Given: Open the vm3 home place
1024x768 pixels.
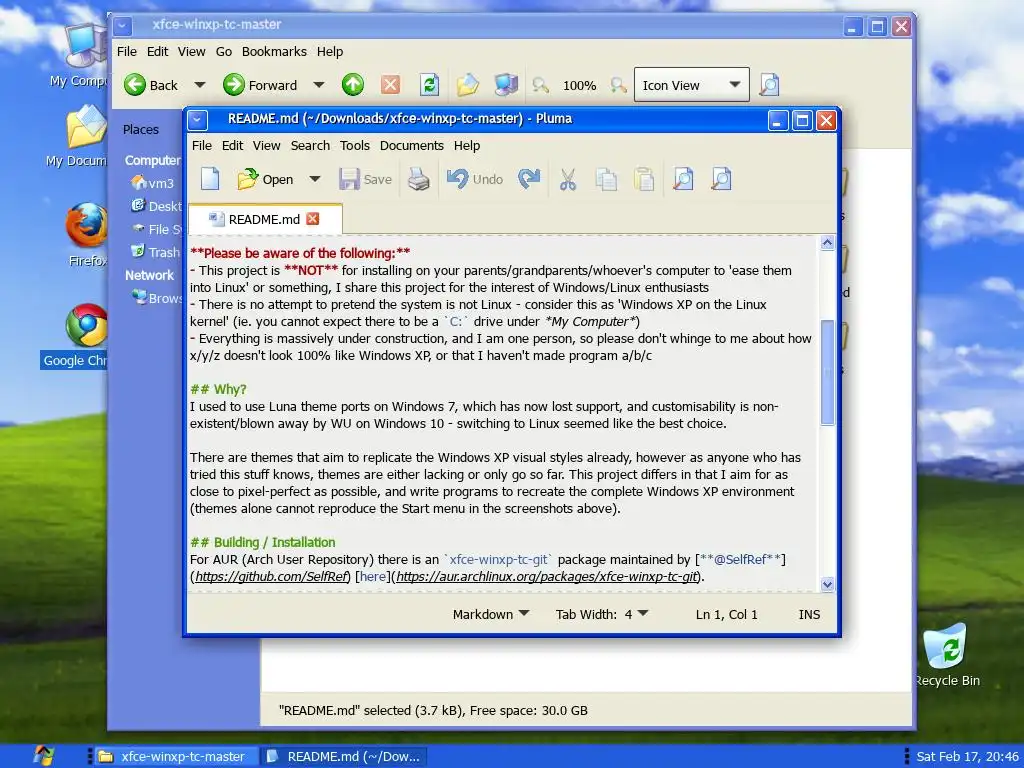Looking at the screenshot, I should (152, 183).
